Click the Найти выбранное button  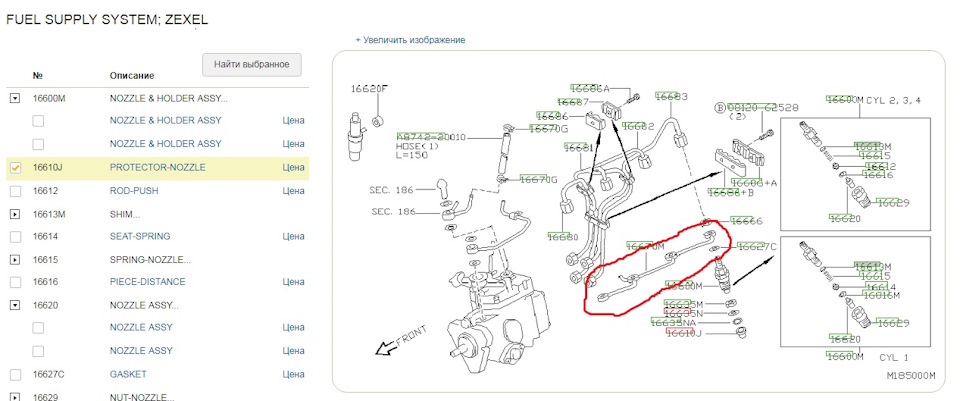(252, 64)
